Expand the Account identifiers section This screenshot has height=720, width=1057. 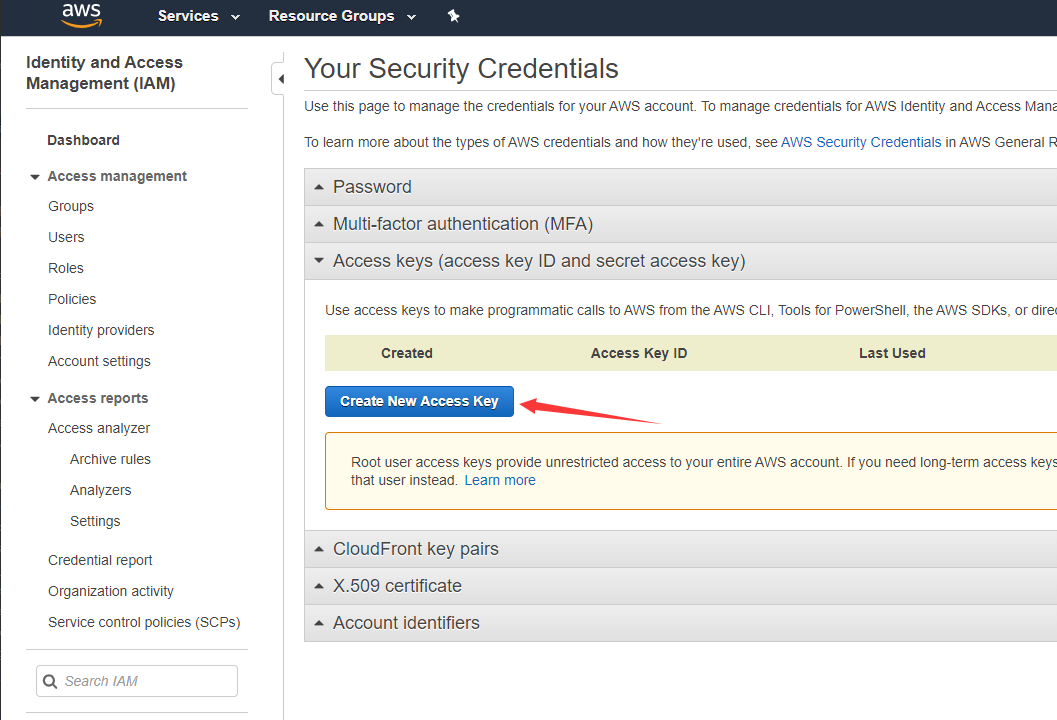coord(406,623)
